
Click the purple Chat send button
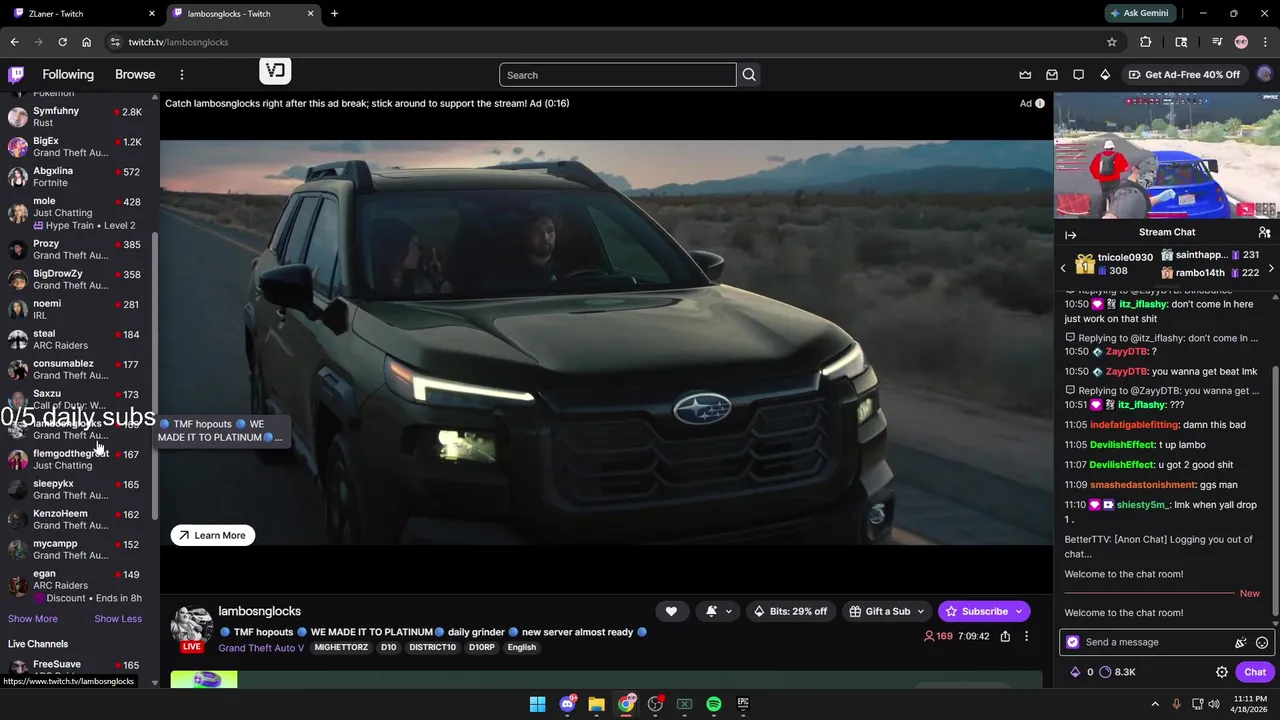1254,672
